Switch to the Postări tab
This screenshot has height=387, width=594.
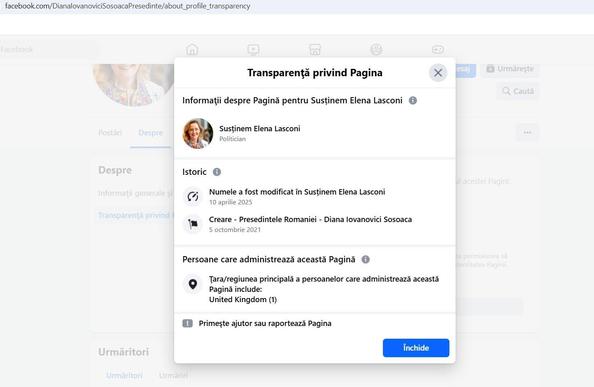click(110, 133)
